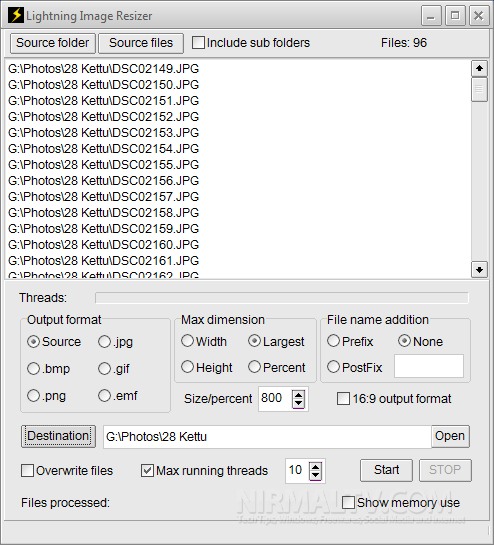Select the .png output format
Viewport: 494px width, 545px height.
33,396
